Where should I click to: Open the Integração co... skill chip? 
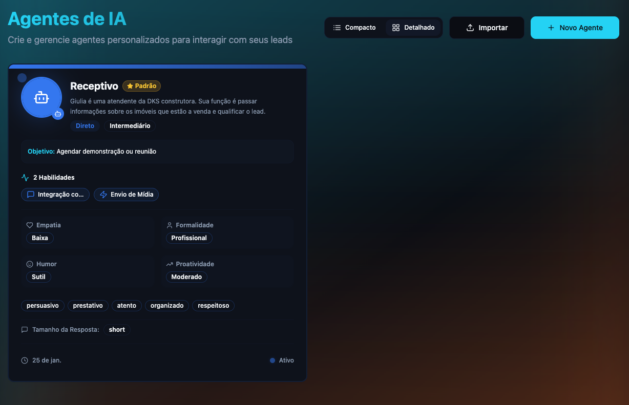55,194
